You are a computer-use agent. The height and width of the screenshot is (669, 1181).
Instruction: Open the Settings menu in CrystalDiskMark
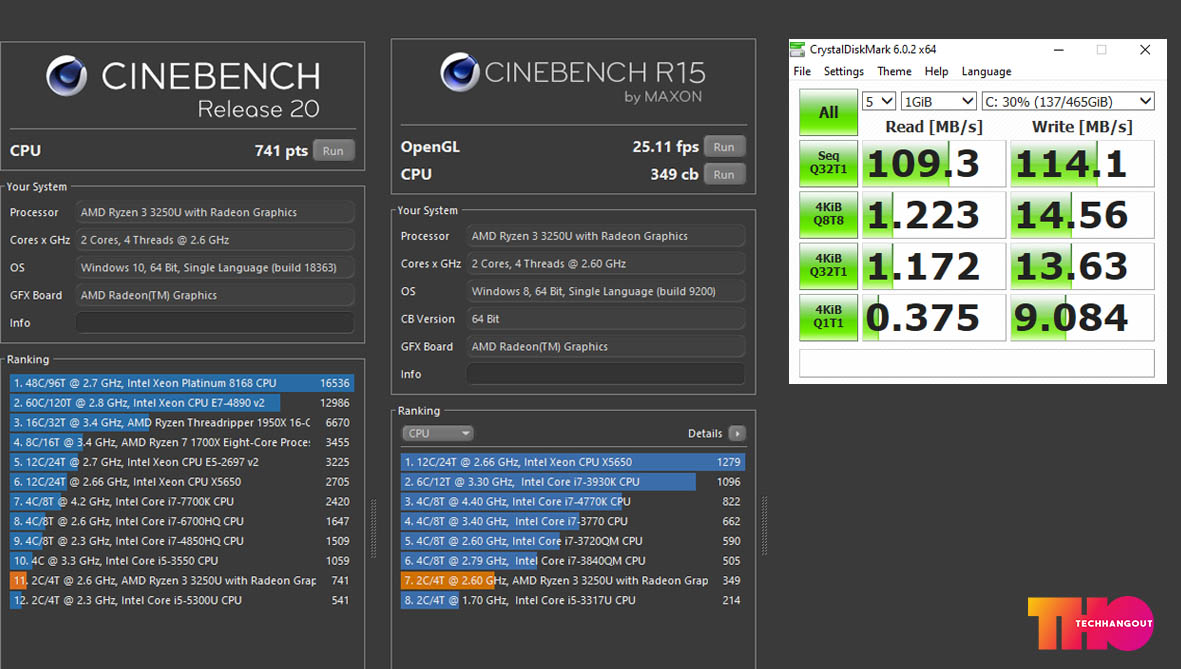click(x=844, y=72)
